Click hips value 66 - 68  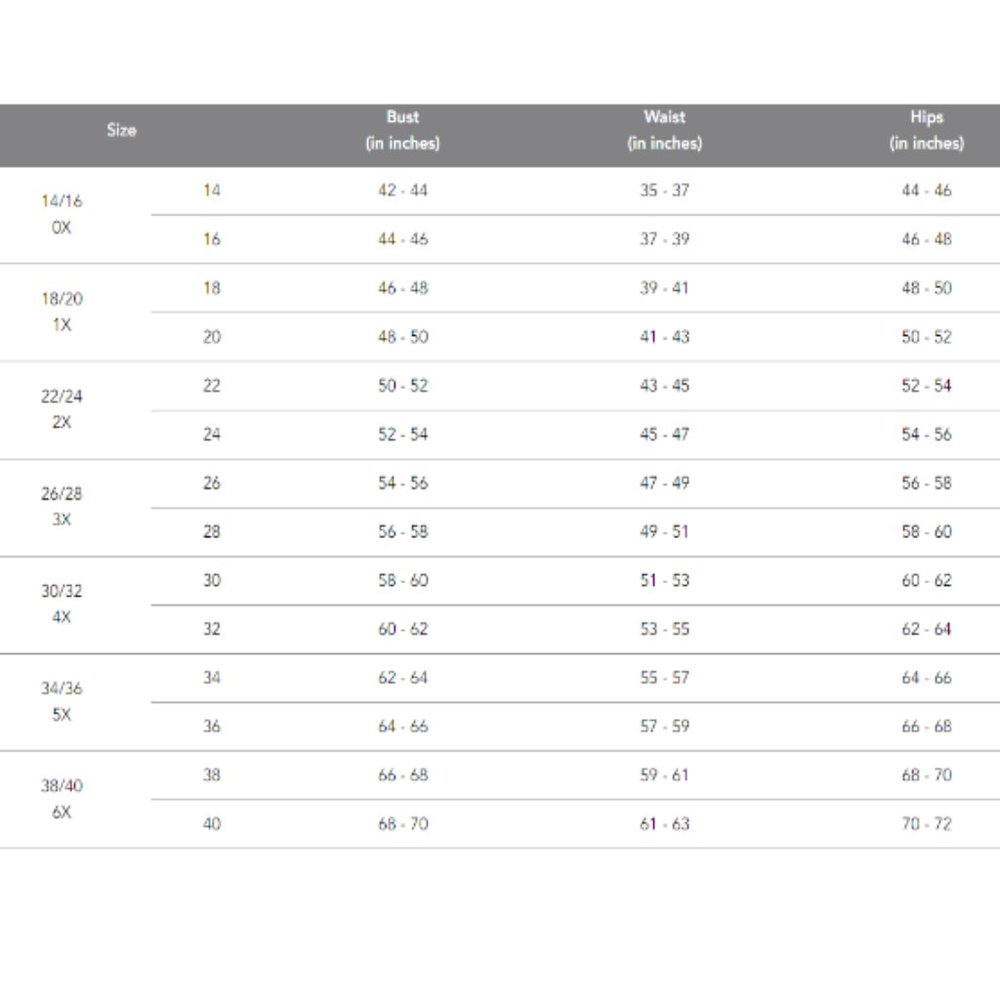tap(927, 726)
